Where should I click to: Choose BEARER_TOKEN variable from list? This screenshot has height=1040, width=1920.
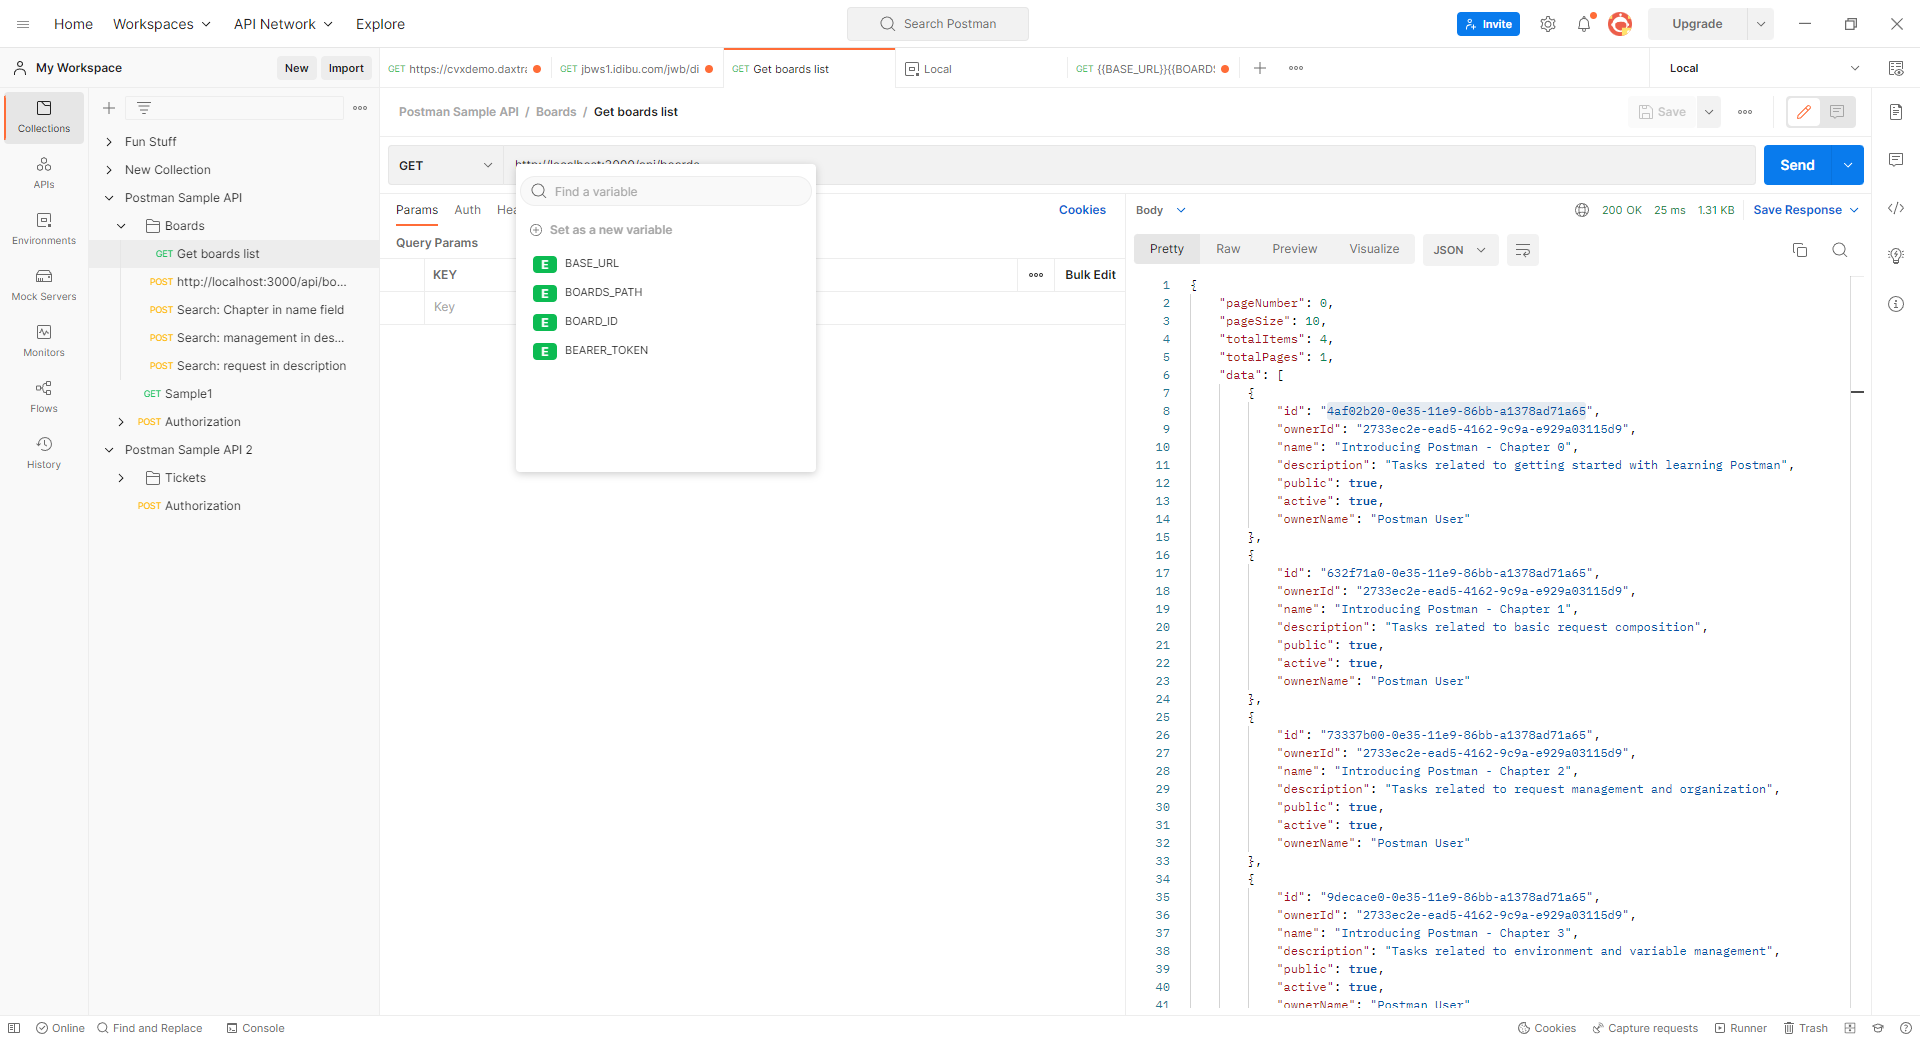click(665, 350)
